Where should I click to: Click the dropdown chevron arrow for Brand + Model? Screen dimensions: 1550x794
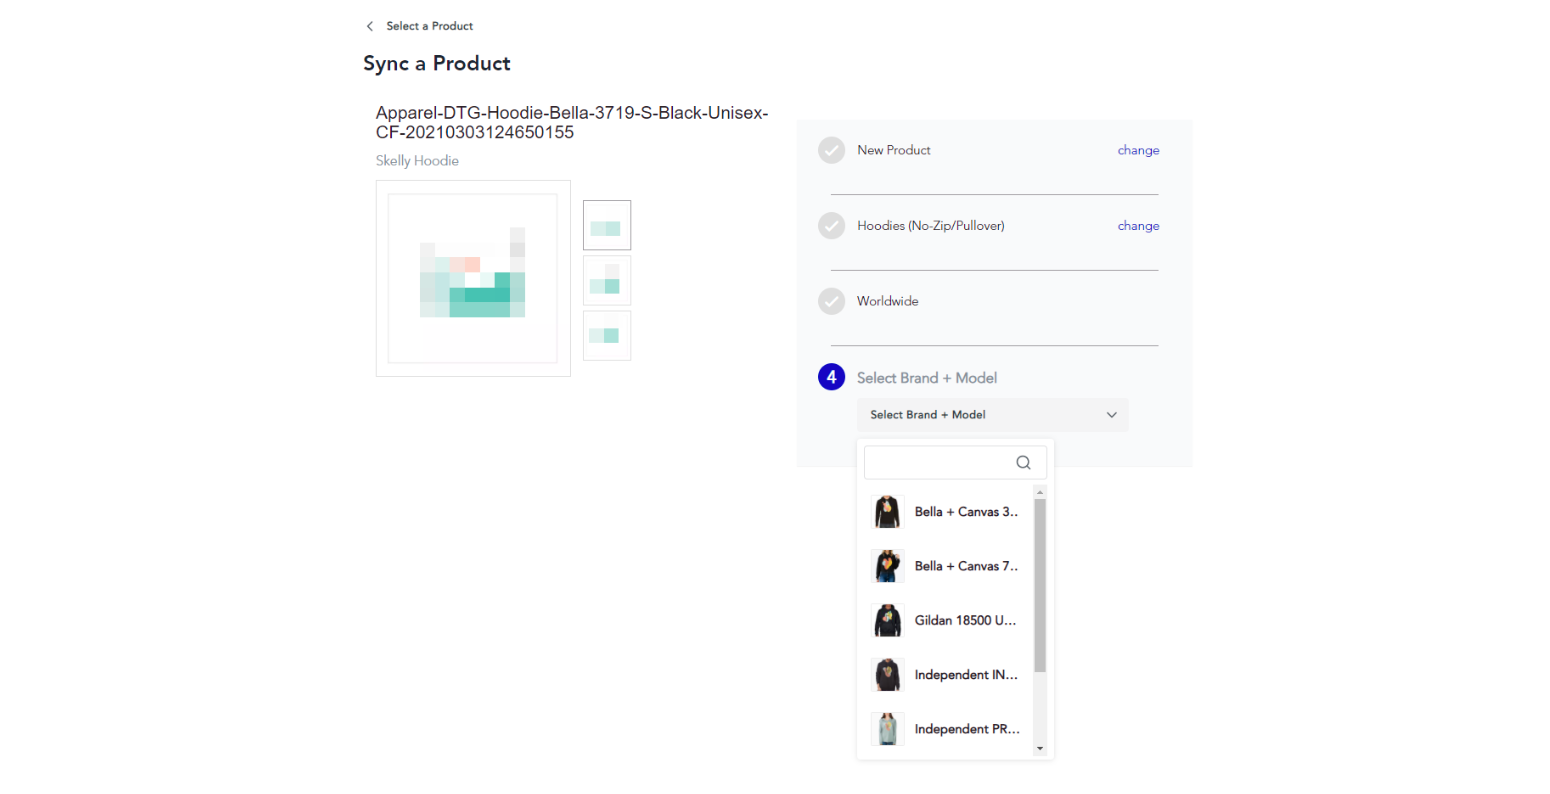(1111, 415)
